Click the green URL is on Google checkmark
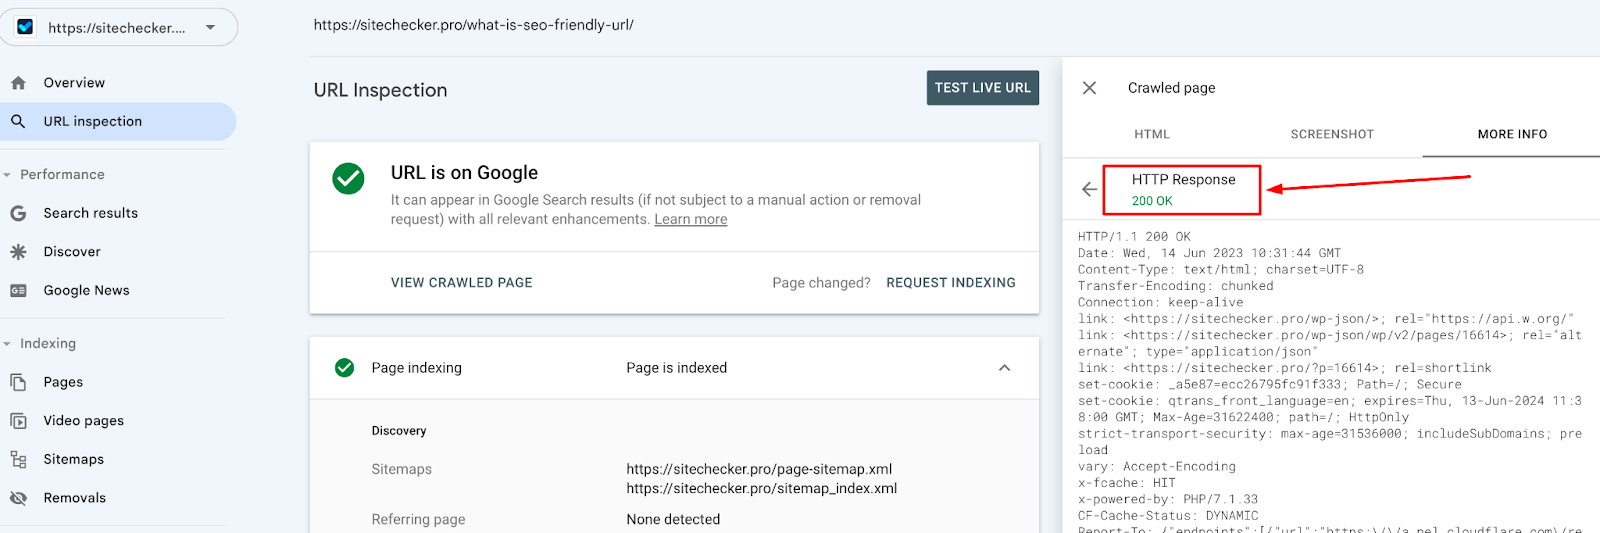Viewport: 1600px width, 533px height. point(348,179)
